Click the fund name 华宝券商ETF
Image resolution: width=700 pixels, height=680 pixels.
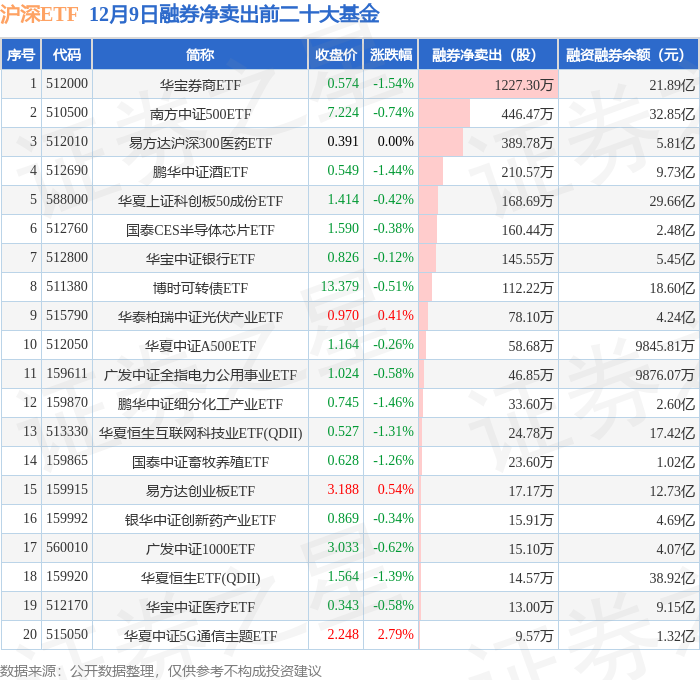tap(200, 85)
